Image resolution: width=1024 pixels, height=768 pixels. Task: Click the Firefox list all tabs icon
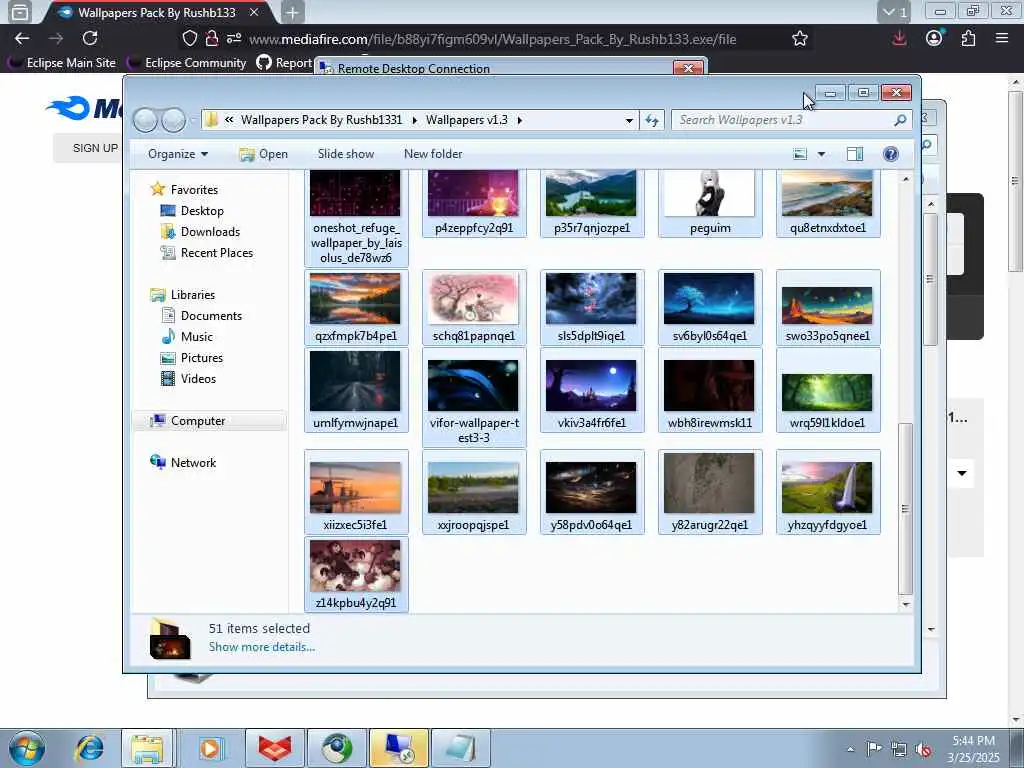pyautogui.click(x=894, y=12)
